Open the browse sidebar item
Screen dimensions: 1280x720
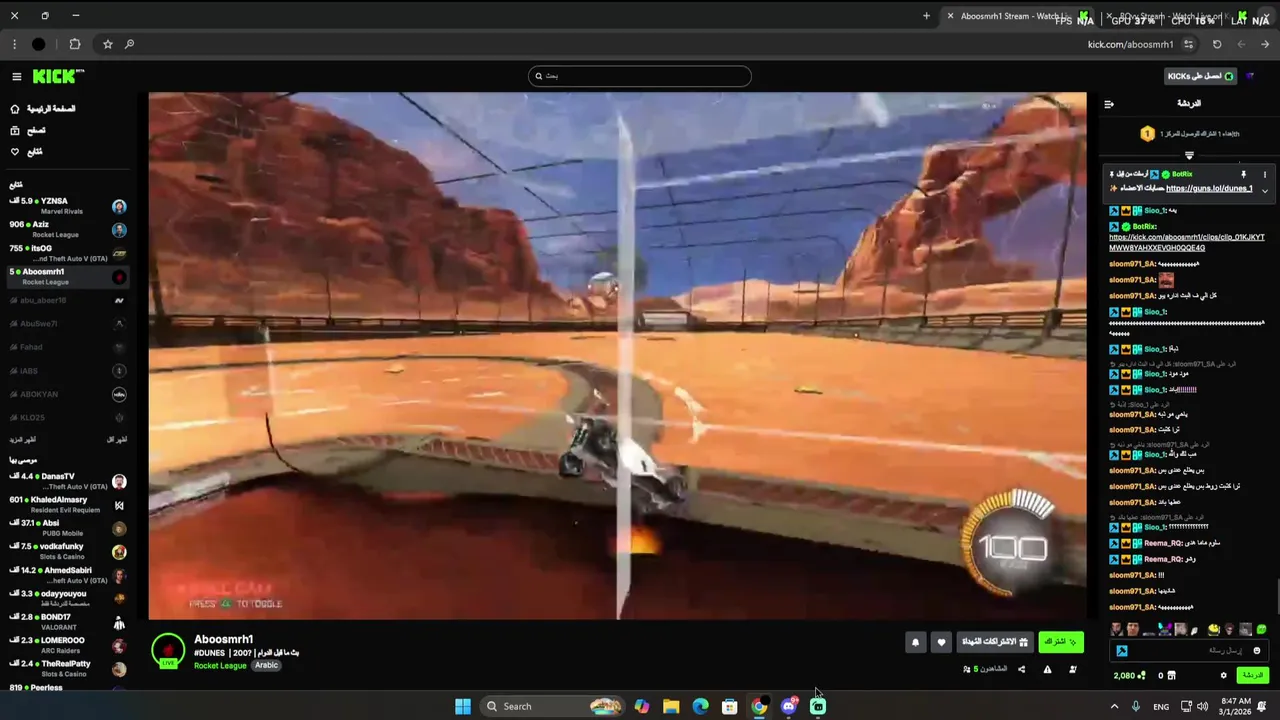coord(28,131)
